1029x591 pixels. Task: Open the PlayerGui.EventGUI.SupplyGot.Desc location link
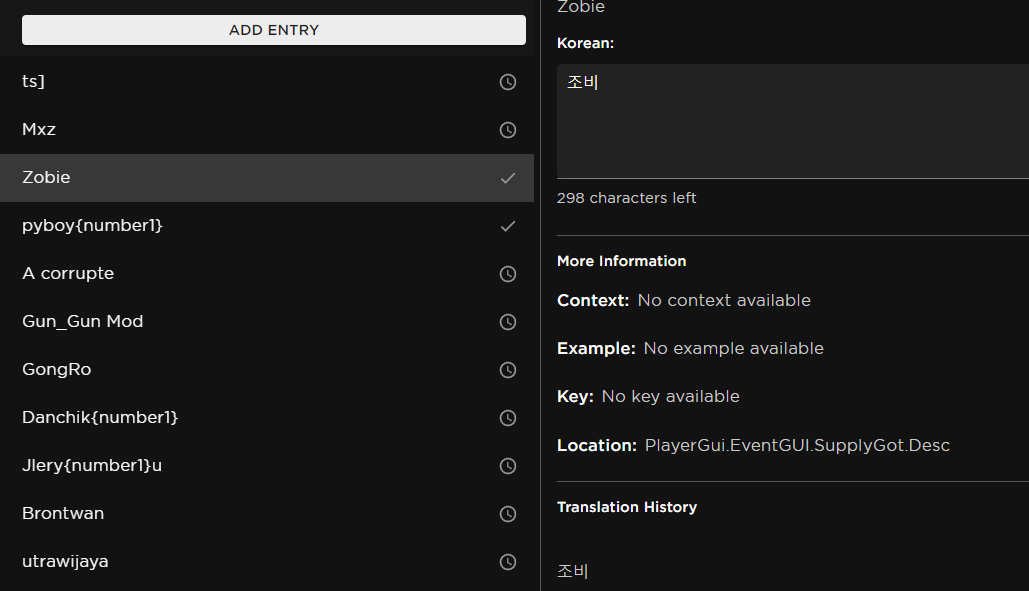tap(796, 445)
